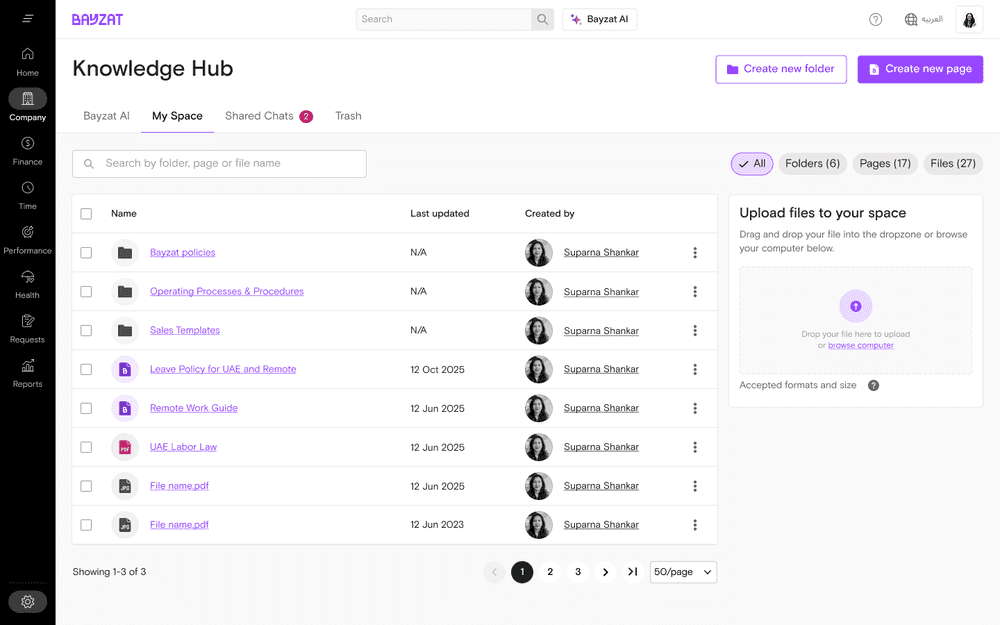The height and width of the screenshot is (625, 1000).
Task: Select the Finance icon in the sidebar
Action: [27, 147]
